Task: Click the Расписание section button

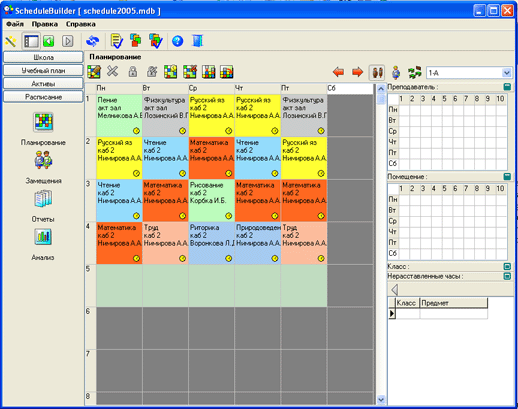Action: click(x=43, y=97)
